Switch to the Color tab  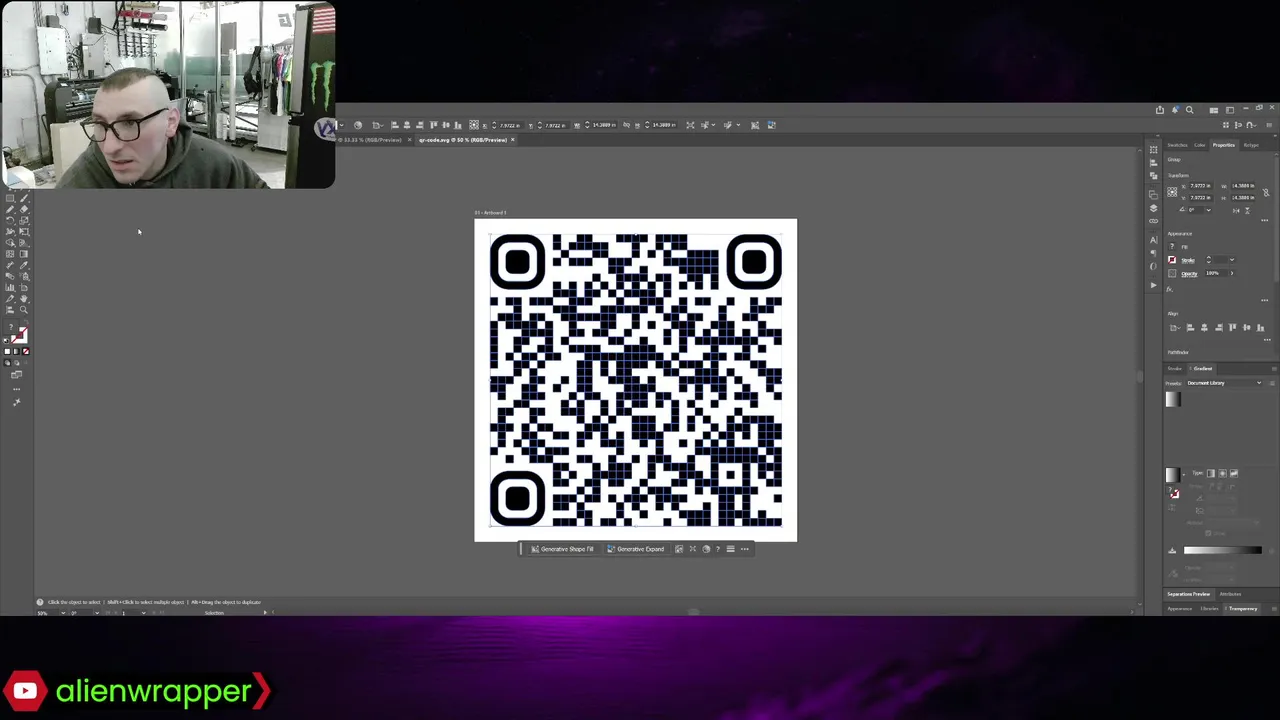(1199, 145)
